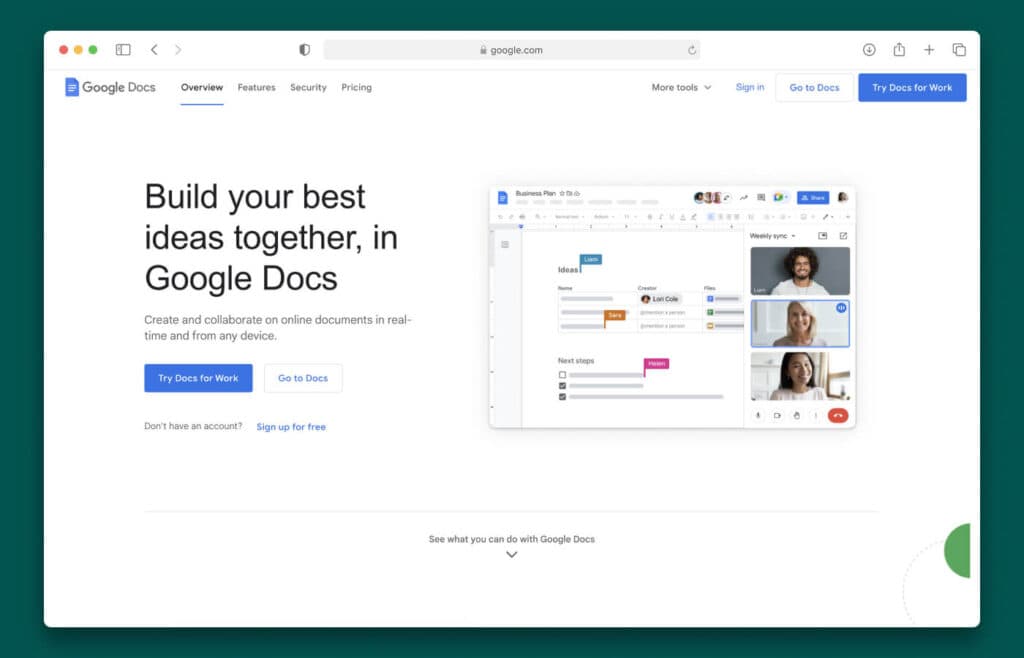
Task: Click the Safari privacy shield icon
Action: point(304,49)
